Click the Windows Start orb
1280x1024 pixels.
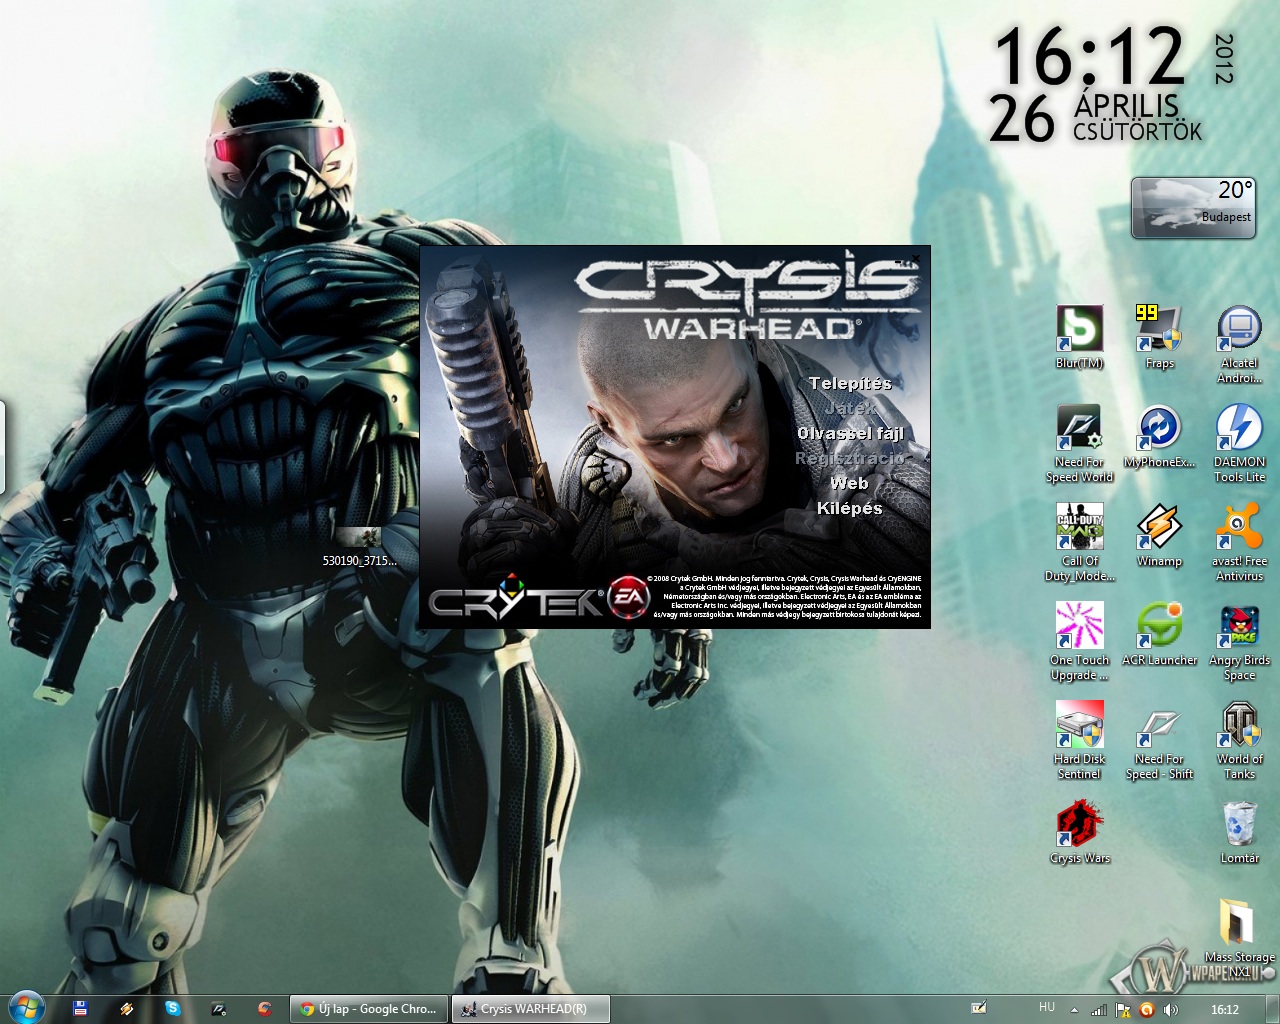[x=26, y=1007]
